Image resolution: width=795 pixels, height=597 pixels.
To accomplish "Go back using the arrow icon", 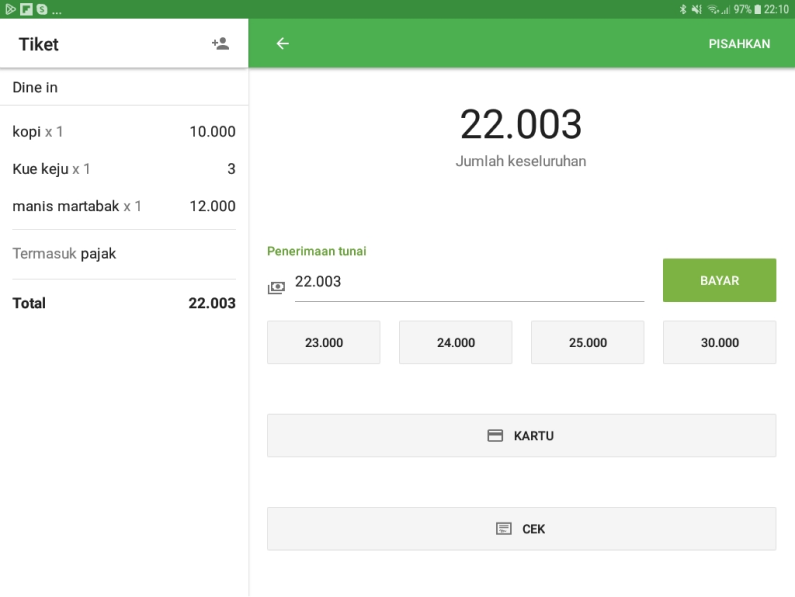I will coord(282,44).
